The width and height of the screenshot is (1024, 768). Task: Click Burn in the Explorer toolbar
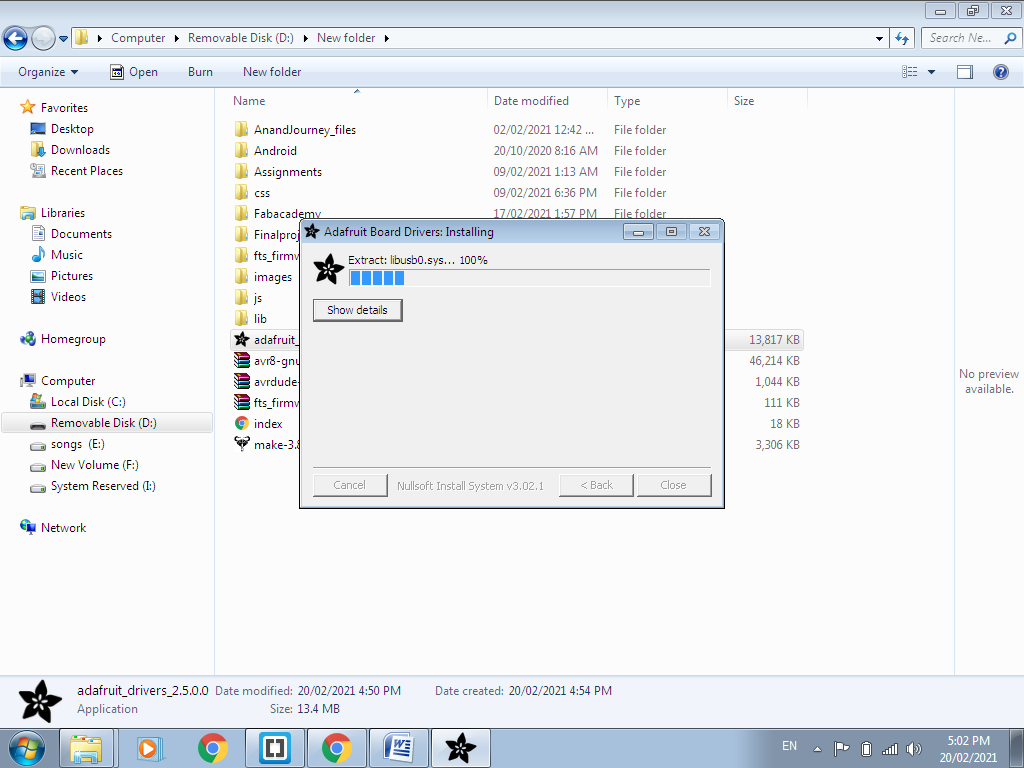(x=200, y=72)
